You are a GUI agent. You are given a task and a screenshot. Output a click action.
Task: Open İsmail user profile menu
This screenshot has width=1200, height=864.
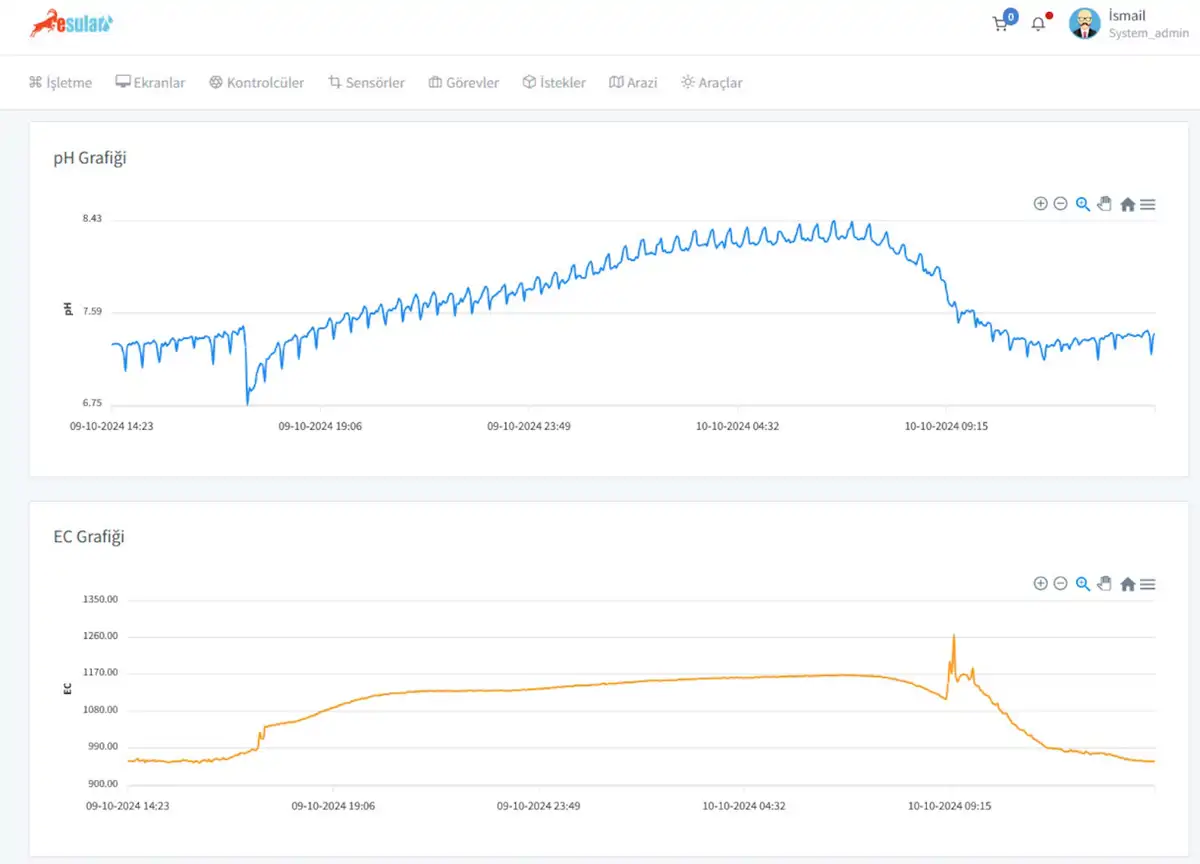pos(1128,24)
